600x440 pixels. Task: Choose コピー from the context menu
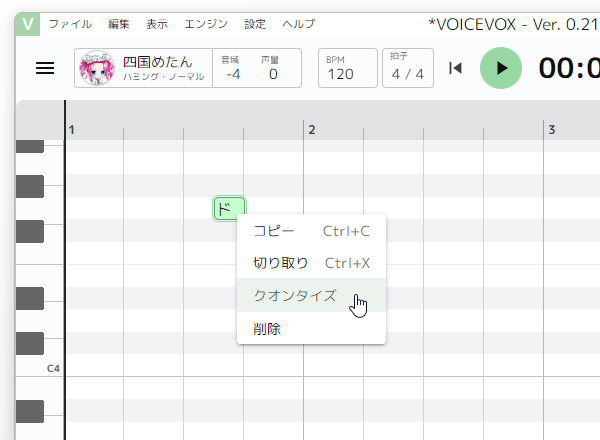311,231
